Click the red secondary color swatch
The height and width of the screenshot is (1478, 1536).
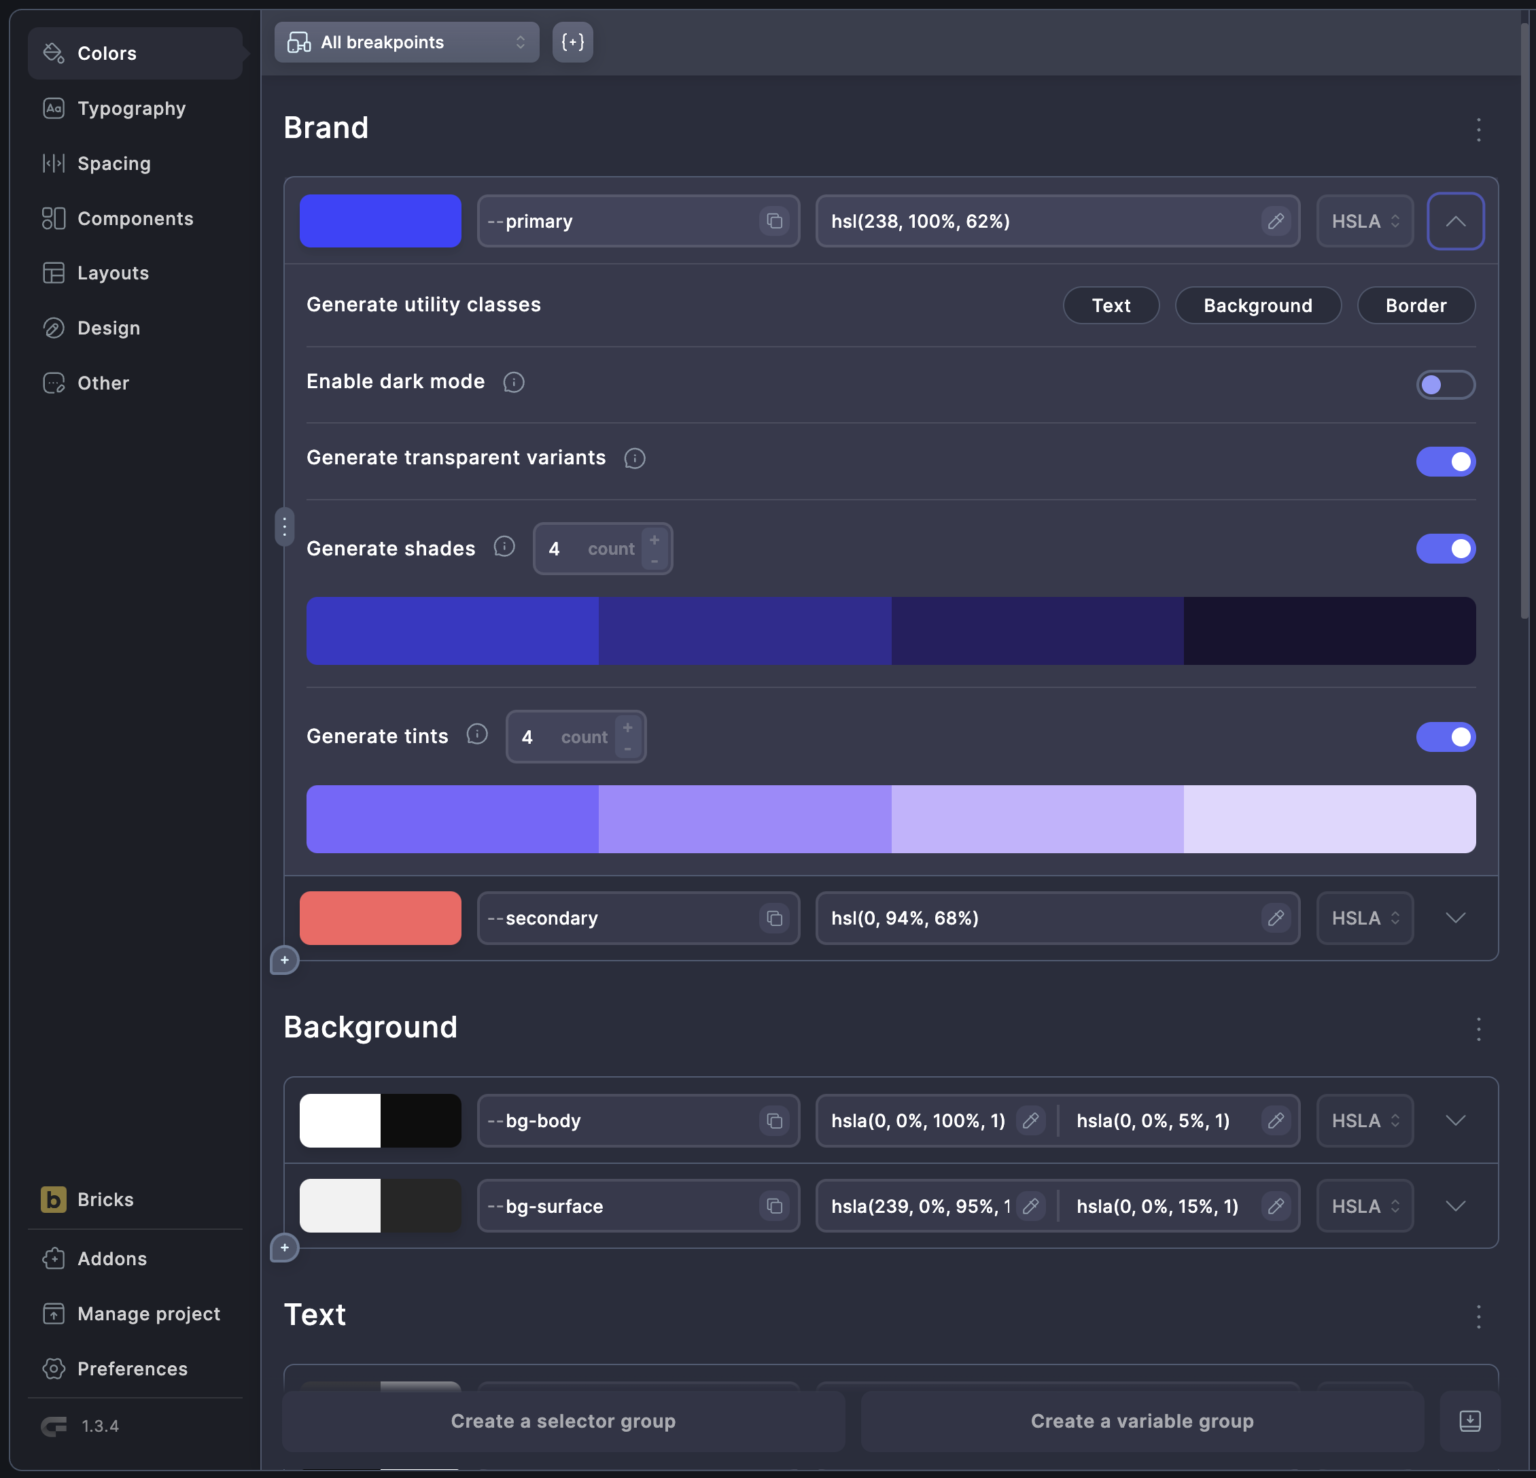tap(380, 918)
